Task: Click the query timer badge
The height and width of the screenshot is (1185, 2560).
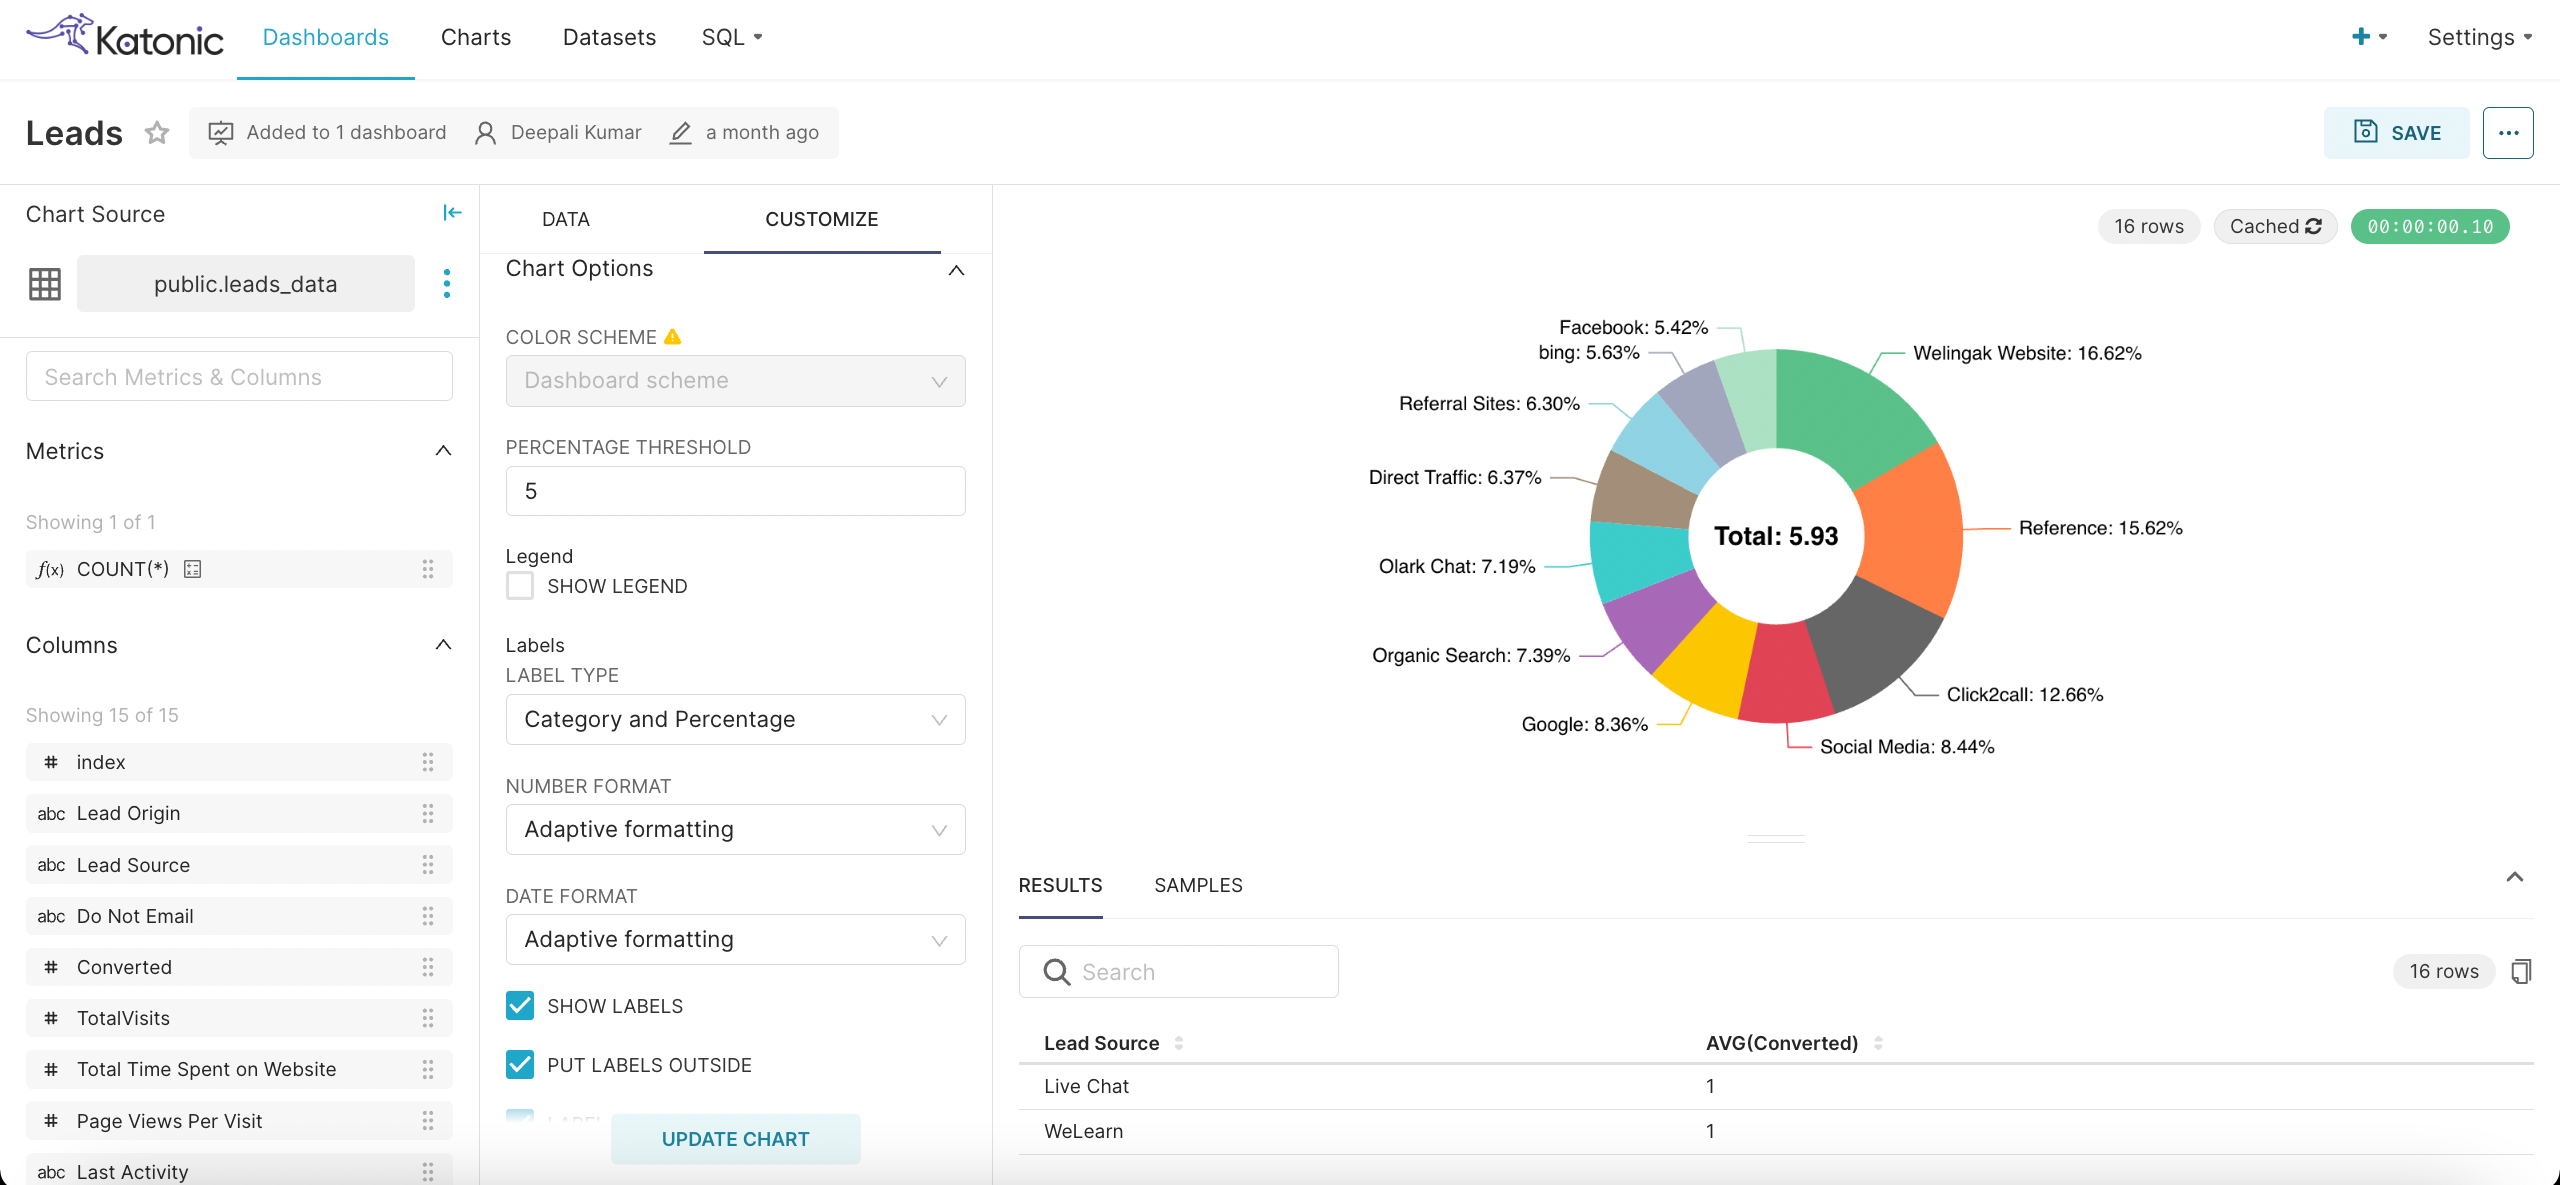Action: (x=2430, y=227)
